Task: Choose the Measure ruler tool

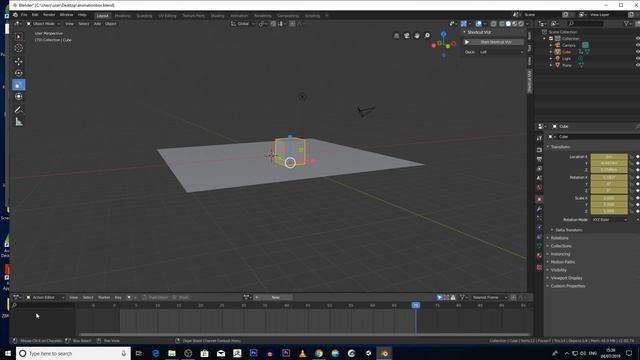Action: click(19, 122)
